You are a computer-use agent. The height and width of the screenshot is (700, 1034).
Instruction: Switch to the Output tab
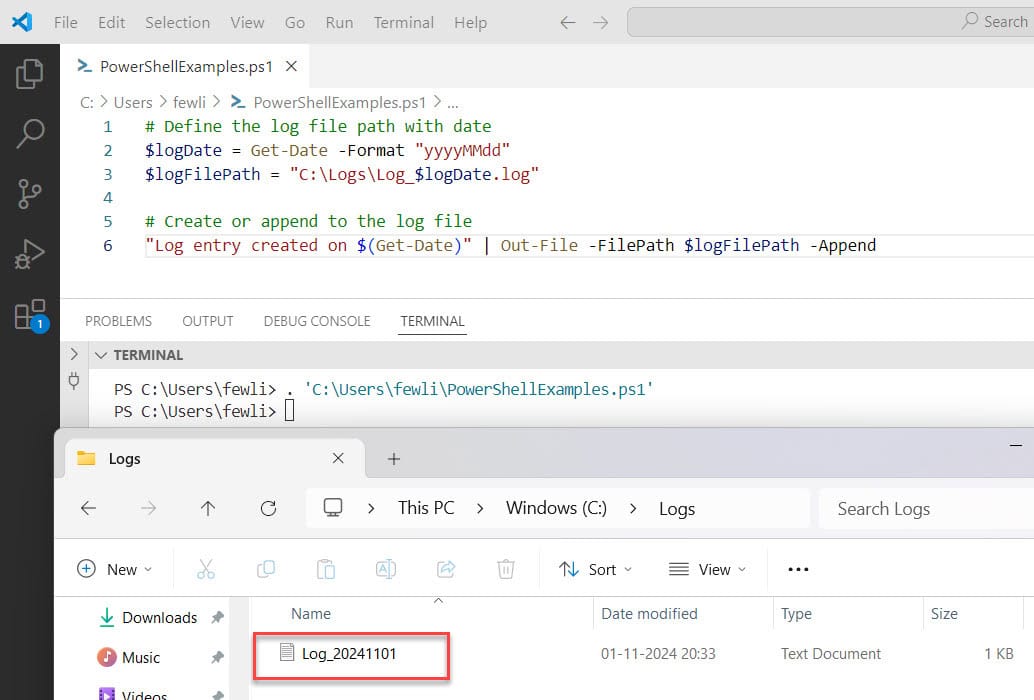(x=207, y=321)
